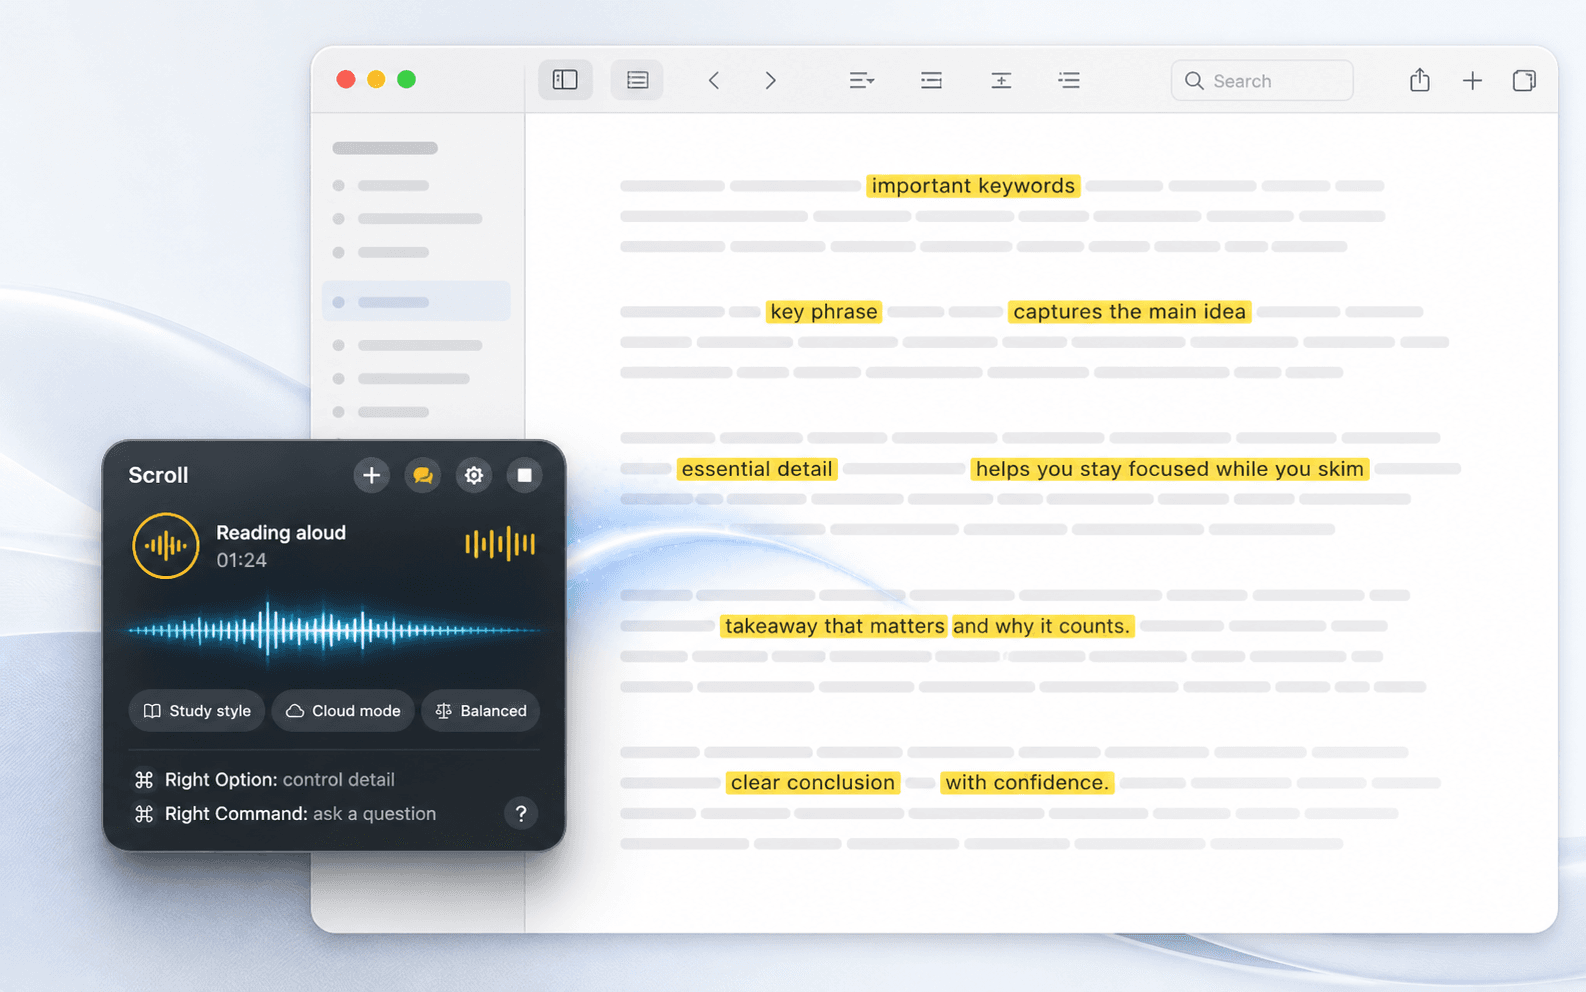
Task: Click the green fullscreen window button
Action: pyautogui.click(x=407, y=80)
